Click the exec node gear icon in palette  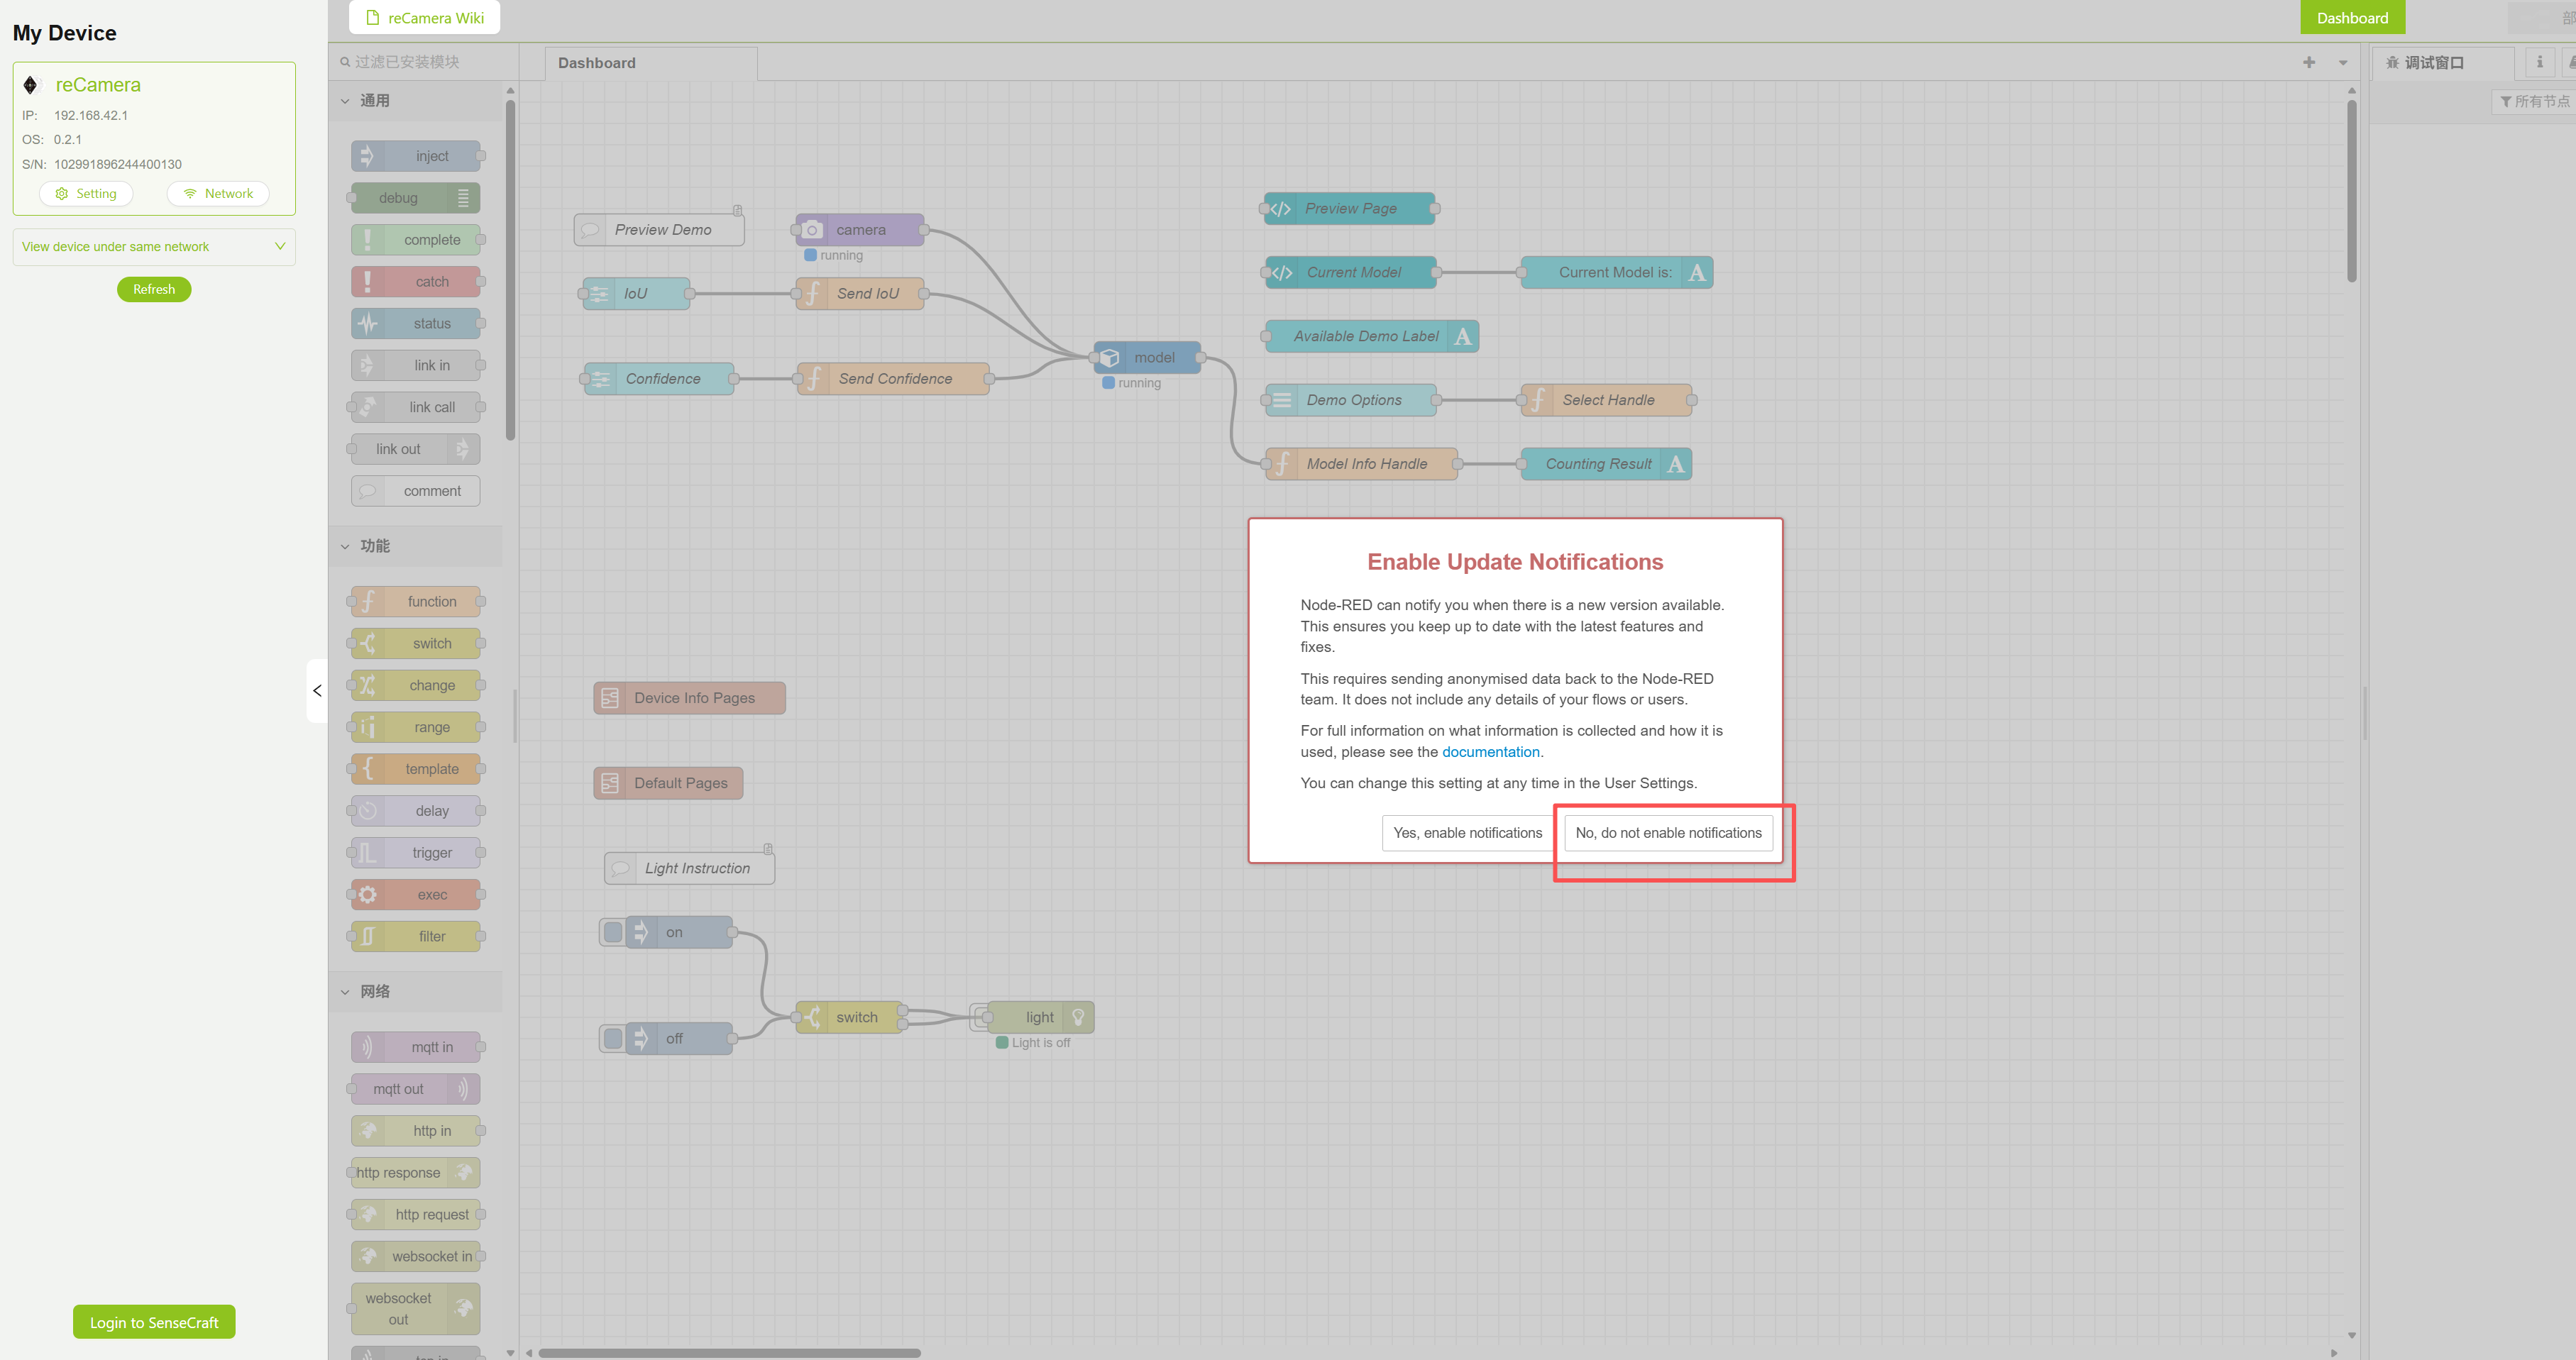tap(368, 895)
